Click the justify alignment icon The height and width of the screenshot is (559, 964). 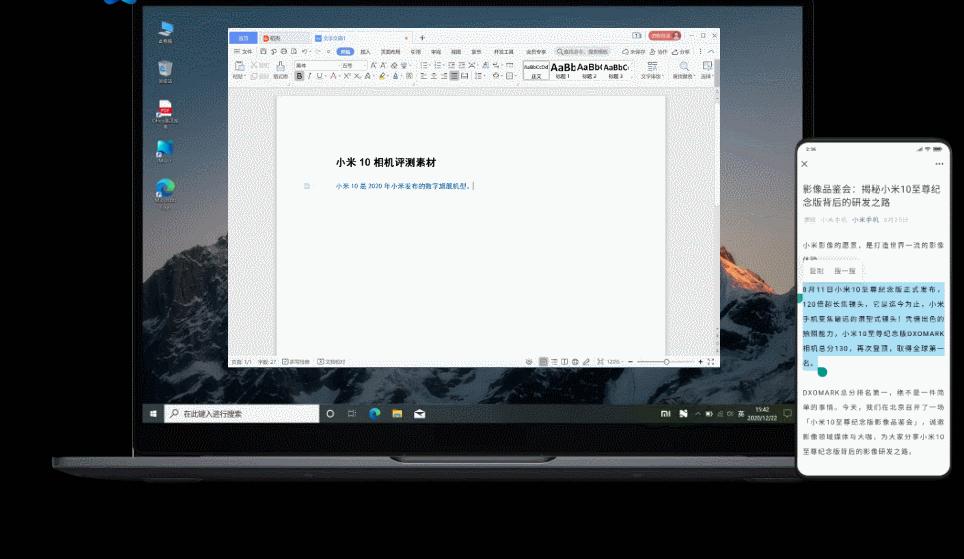(x=454, y=76)
